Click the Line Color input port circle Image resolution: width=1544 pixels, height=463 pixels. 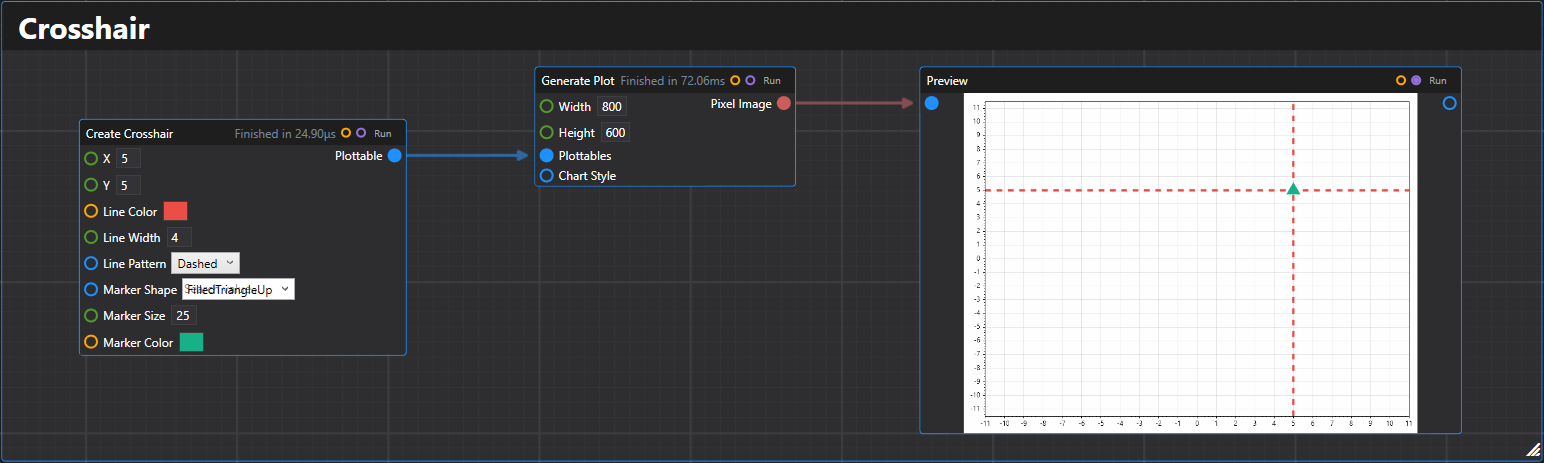91,211
